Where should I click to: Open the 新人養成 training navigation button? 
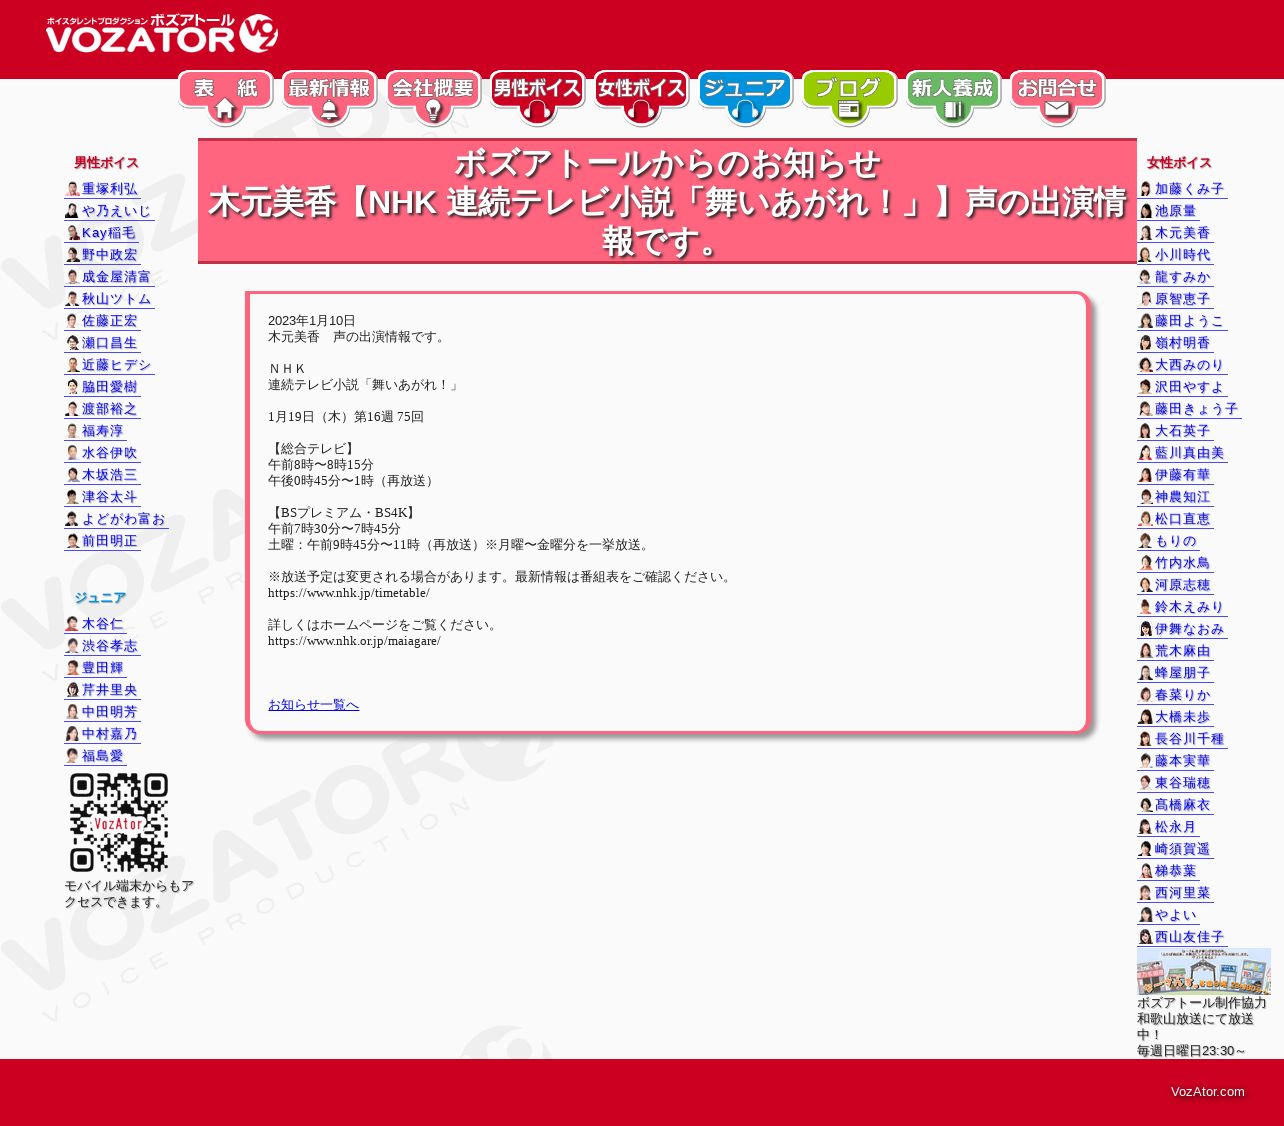point(954,98)
